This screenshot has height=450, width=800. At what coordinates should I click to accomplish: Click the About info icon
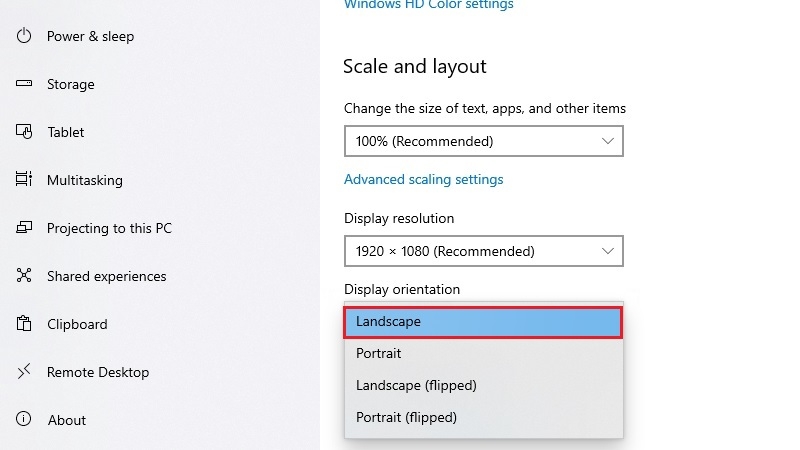click(23, 419)
